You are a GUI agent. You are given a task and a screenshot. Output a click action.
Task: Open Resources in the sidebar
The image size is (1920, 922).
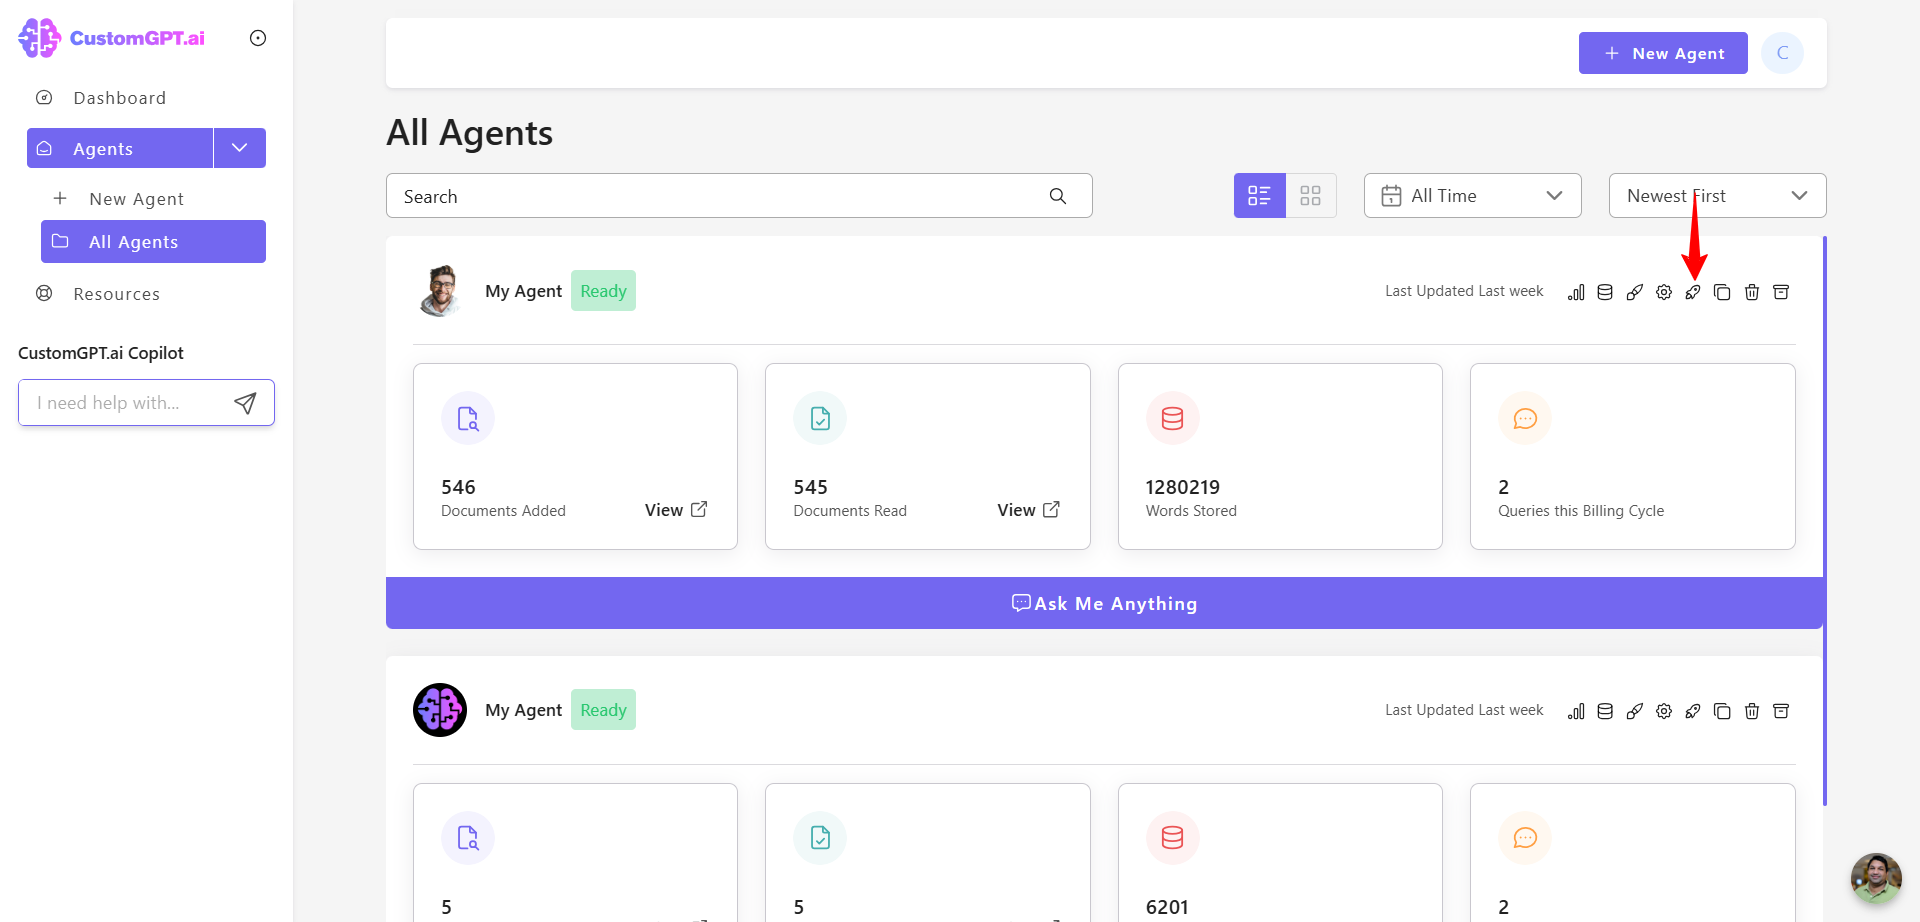tap(116, 294)
